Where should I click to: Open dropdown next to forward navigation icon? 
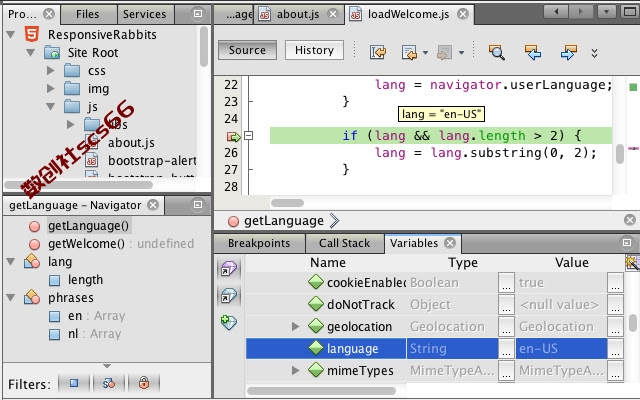tap(461, 53)
